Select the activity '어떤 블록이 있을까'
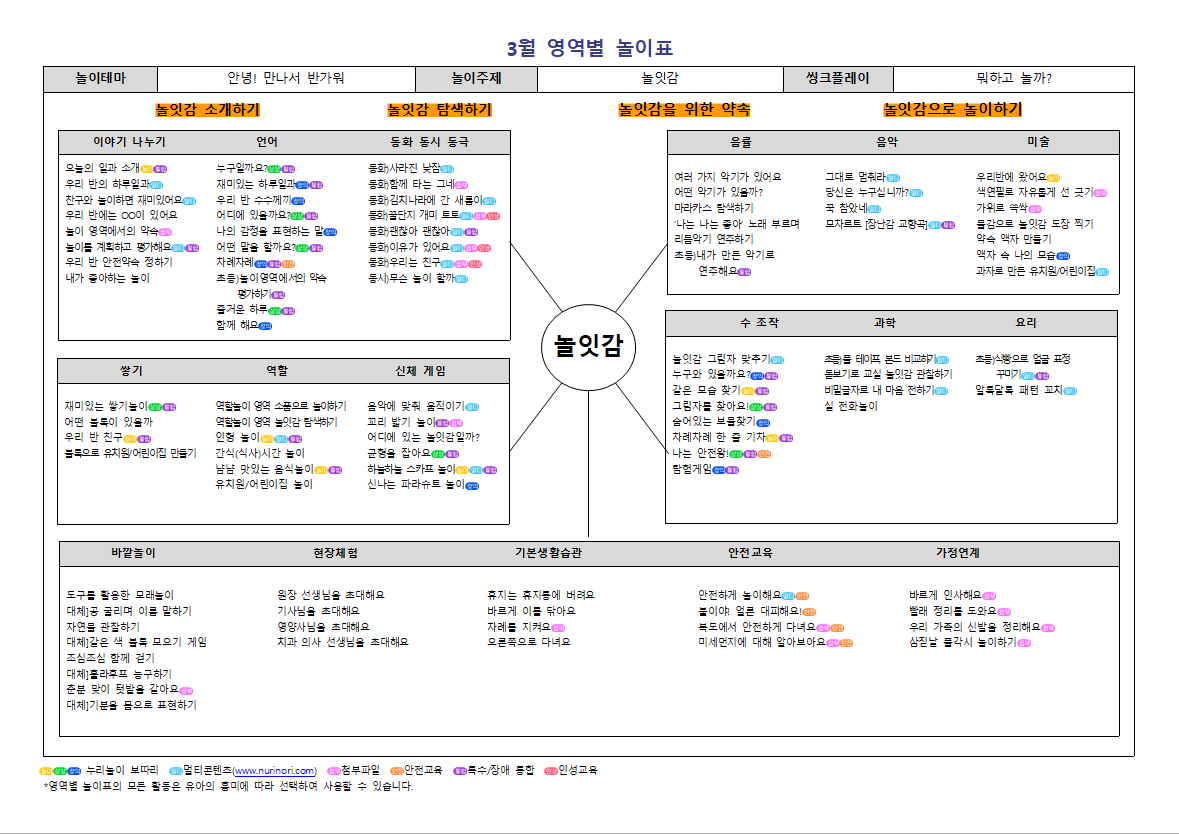The width and height of the screenshot is (1179, 834). [x=108, y=422]
